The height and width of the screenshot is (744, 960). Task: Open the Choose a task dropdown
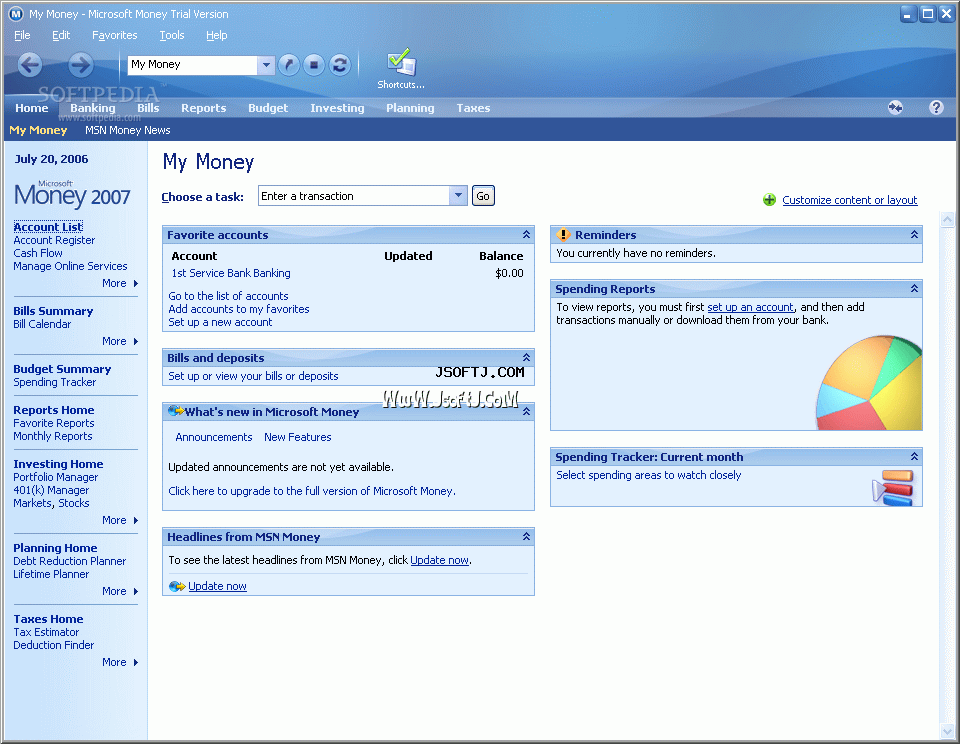(458, 196)
